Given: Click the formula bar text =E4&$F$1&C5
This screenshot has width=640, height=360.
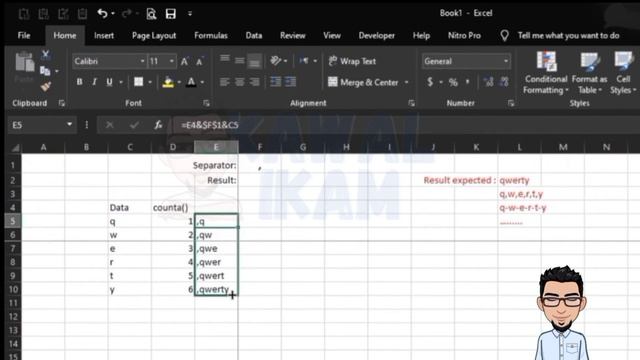Looking at the screenshot, I should (x=210, y=125).
